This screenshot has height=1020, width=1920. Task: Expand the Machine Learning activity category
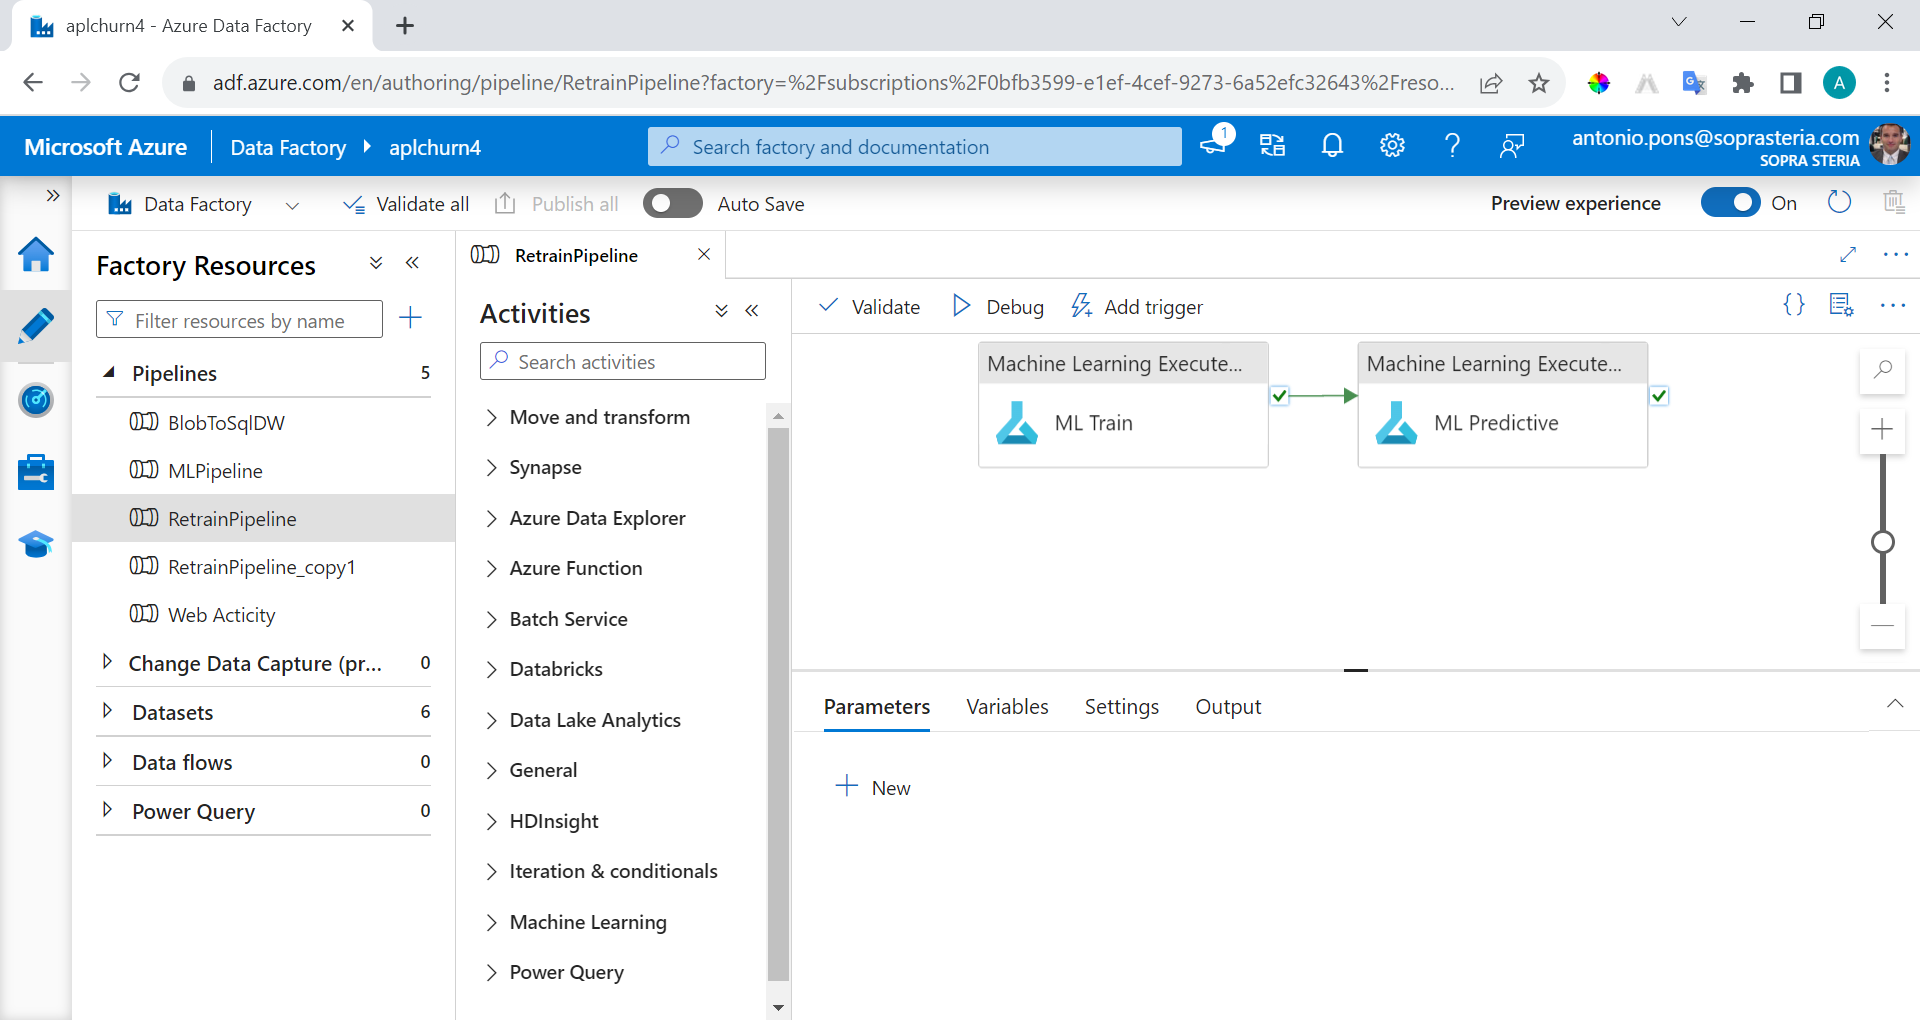(588, 922)
